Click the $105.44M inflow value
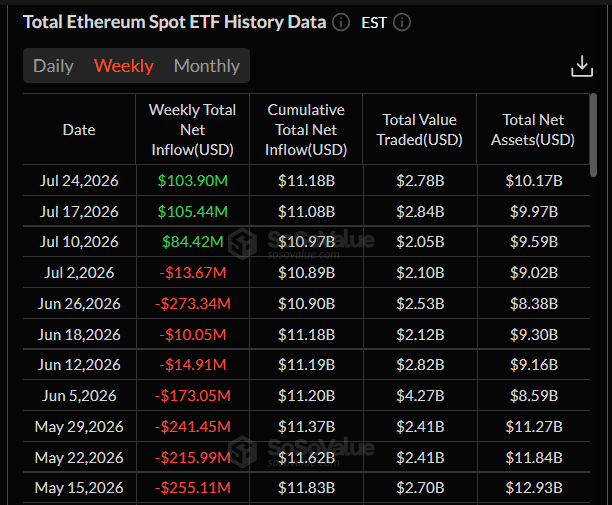Screen dimensions: 612x505 (192, 212)
